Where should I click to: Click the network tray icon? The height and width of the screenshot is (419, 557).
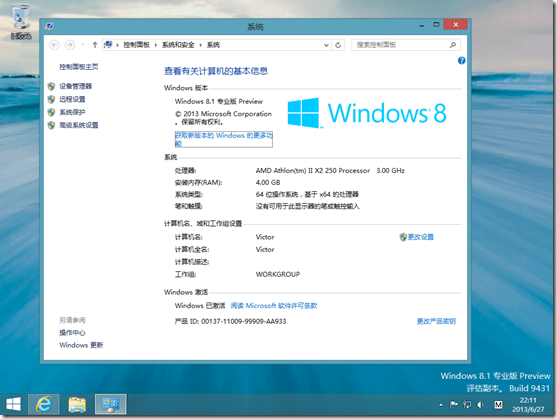point(467,404)
